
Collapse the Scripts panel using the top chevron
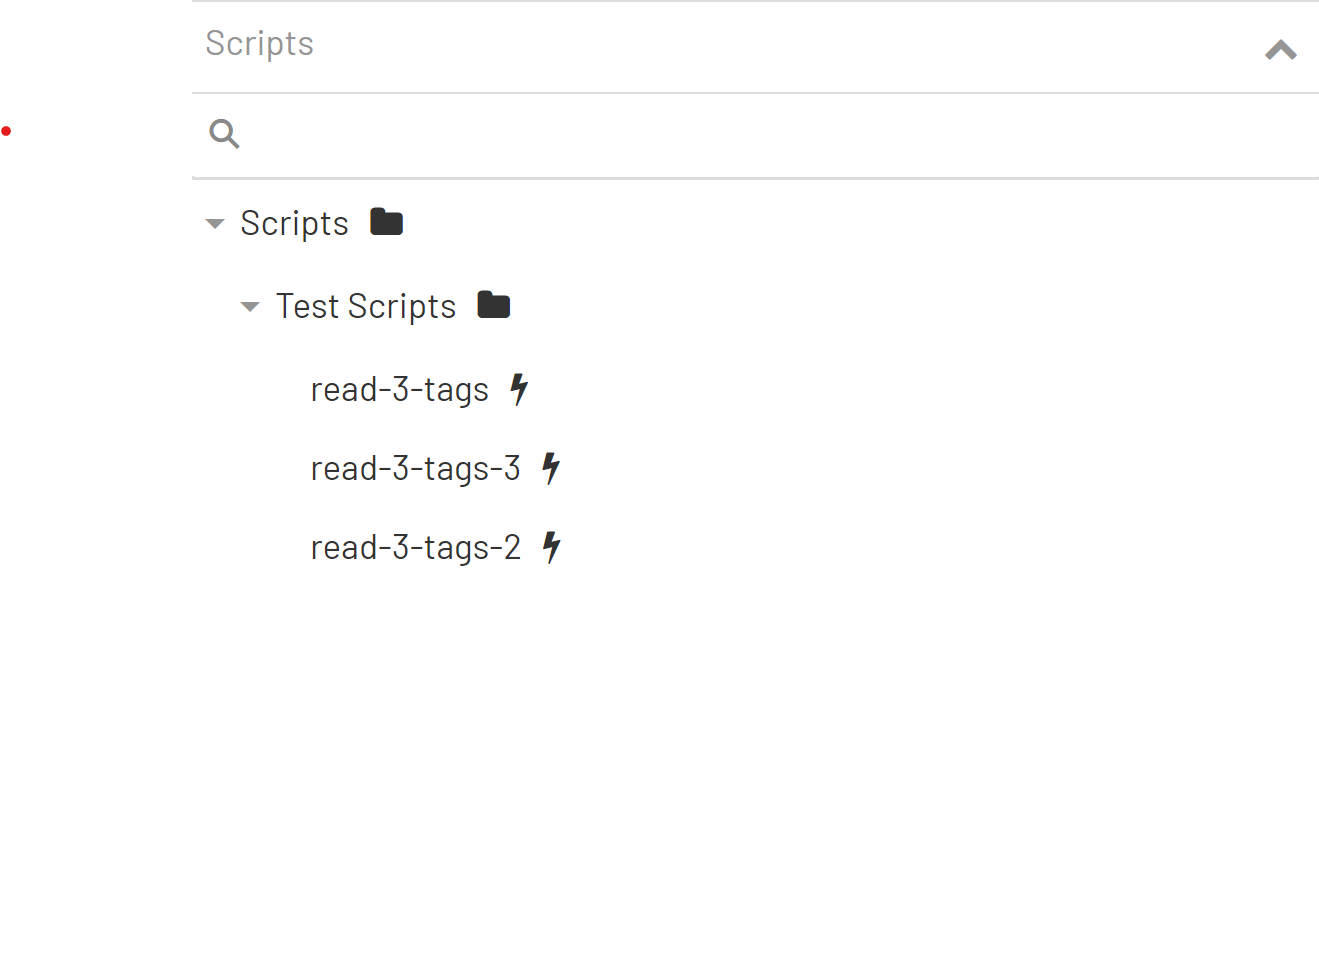[1280, 49]
